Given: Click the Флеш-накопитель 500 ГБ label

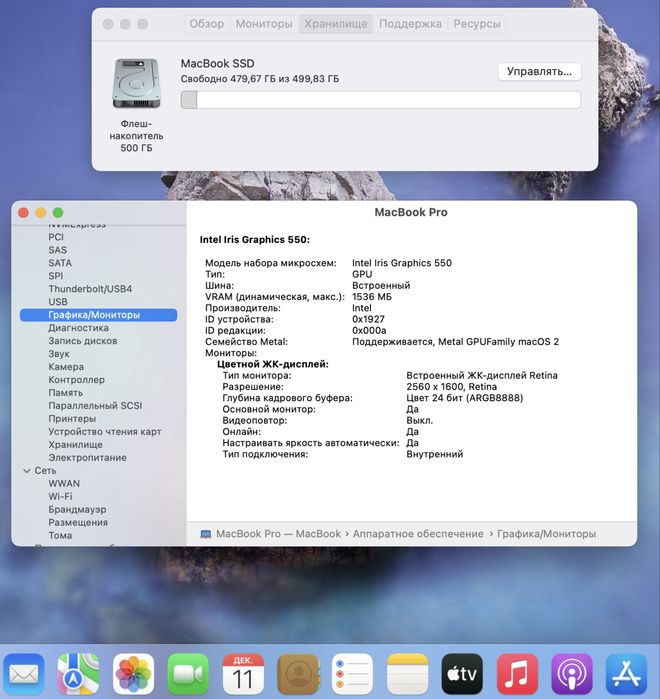Looking at the screenshot, I should (x=136, y=136).
